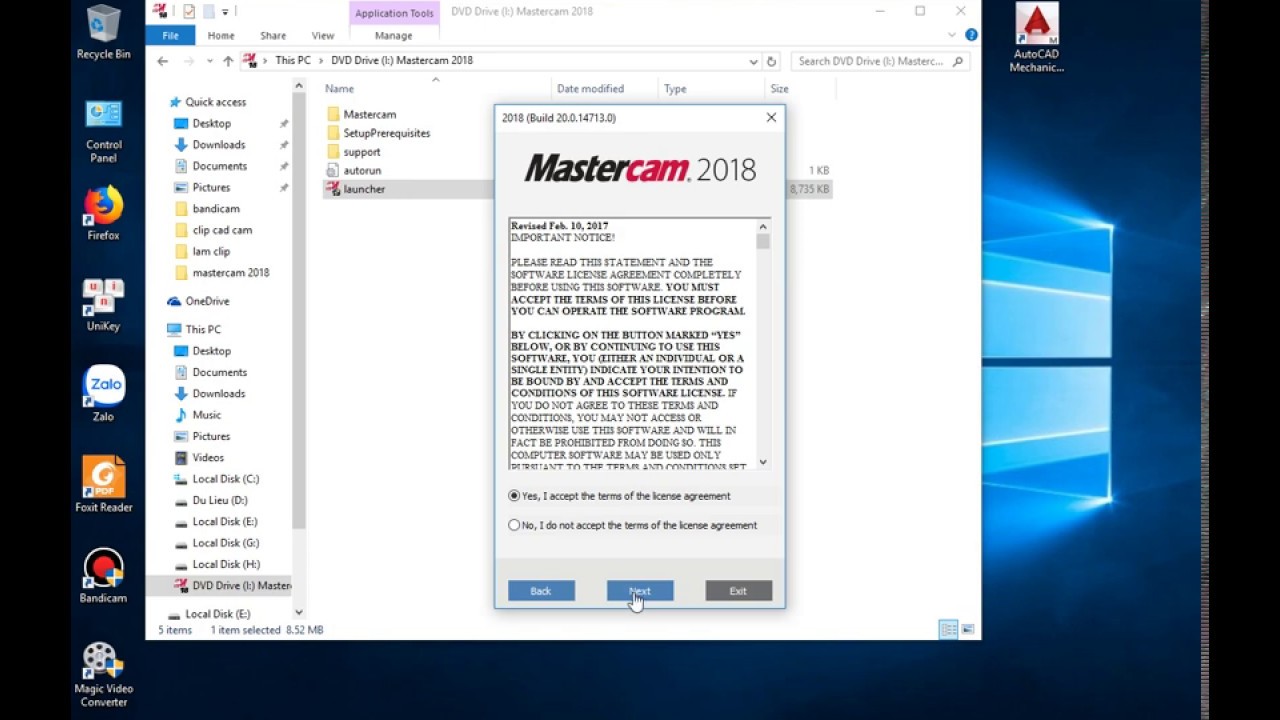The width and height of the screenshot is (1280, 720).
Task: Open the Zalo desktop shortcut
Action: [x=103, y=394]
